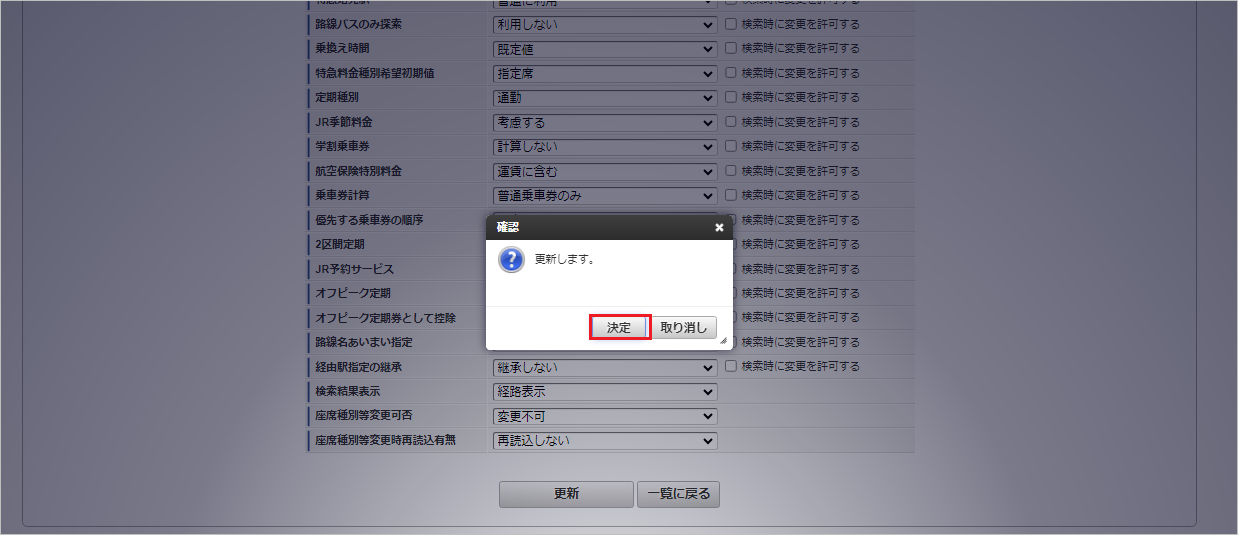Open the 座席種別等変更可否 dropdown showing 変更不可
1238x535 pixels.
tap(605, 416)
